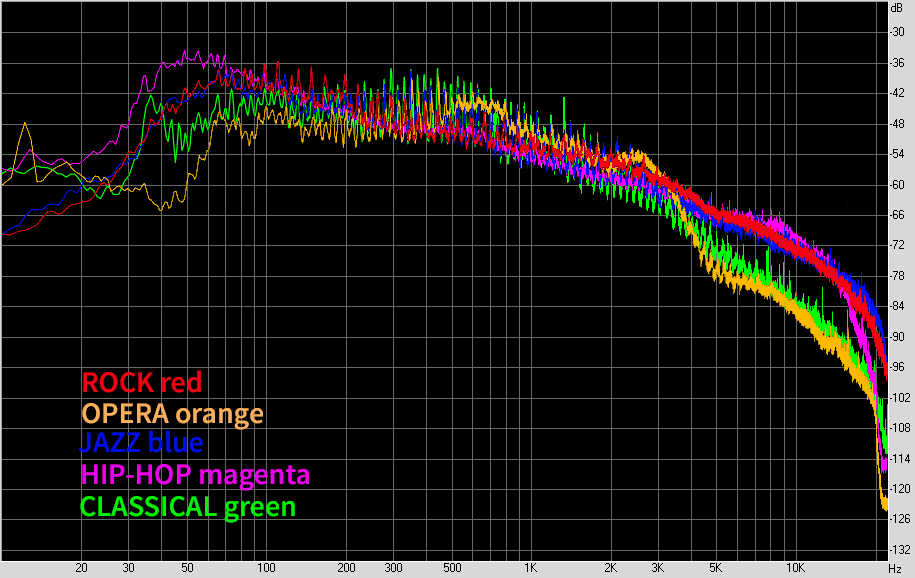Select the CLASSICAL green legend label
Image resolution: width=915 pixels, height=578 pixels.
188,506
